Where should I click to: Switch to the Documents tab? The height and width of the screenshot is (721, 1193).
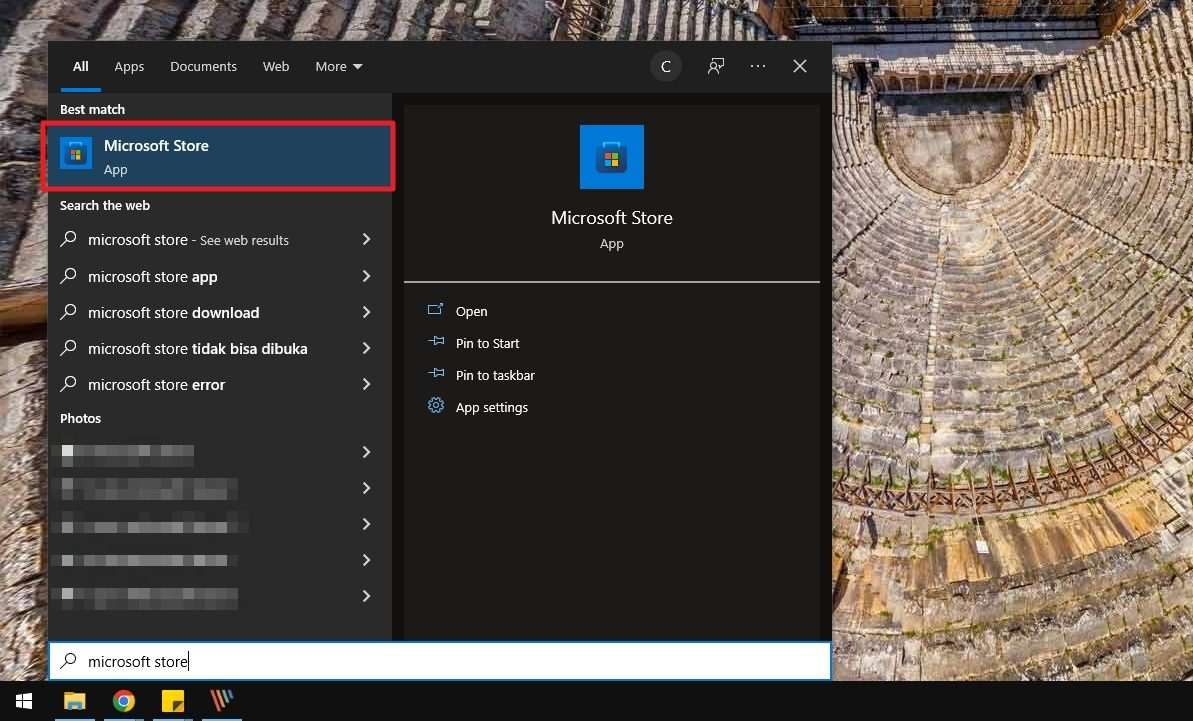[x=203, y=66]
